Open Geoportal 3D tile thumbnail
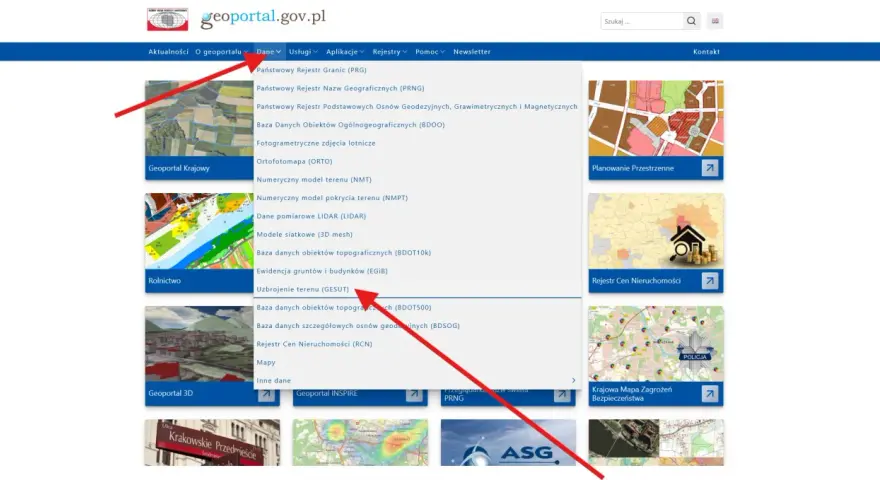This screenshot has width=880, height=480. pyautogui.click(x=199, y=344)
